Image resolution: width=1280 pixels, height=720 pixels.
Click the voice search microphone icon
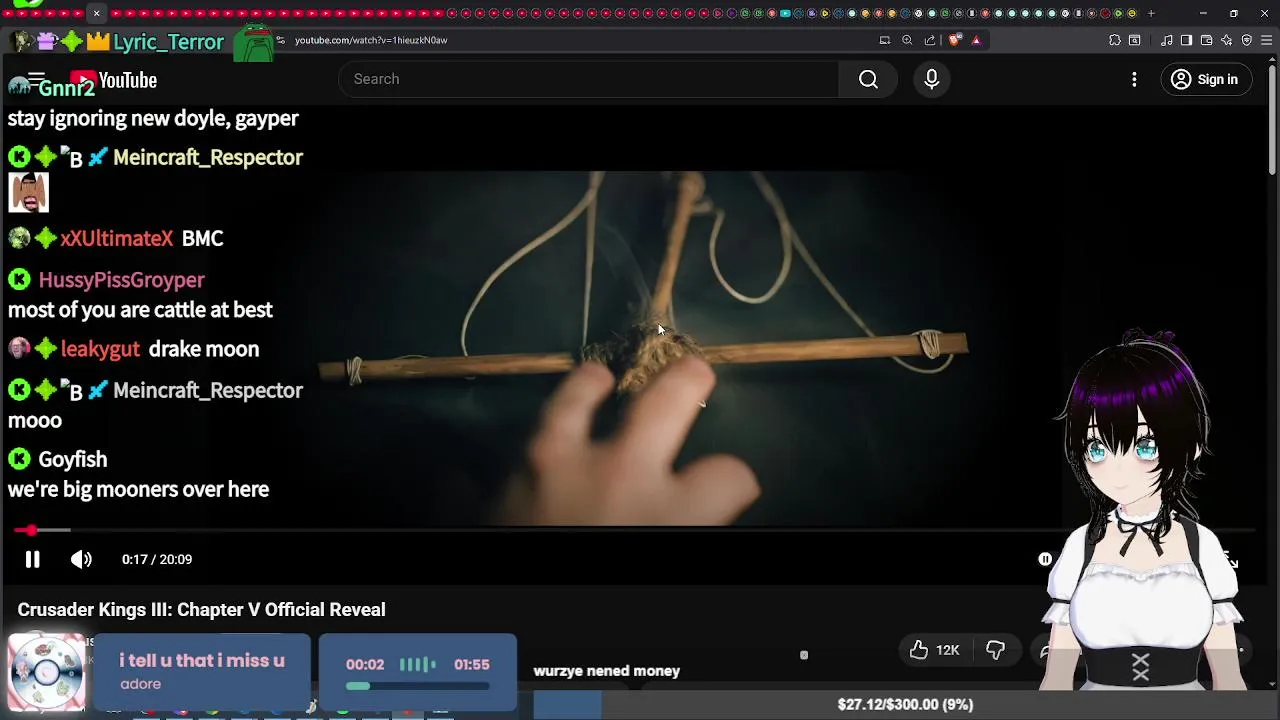[x=931, y=79]
